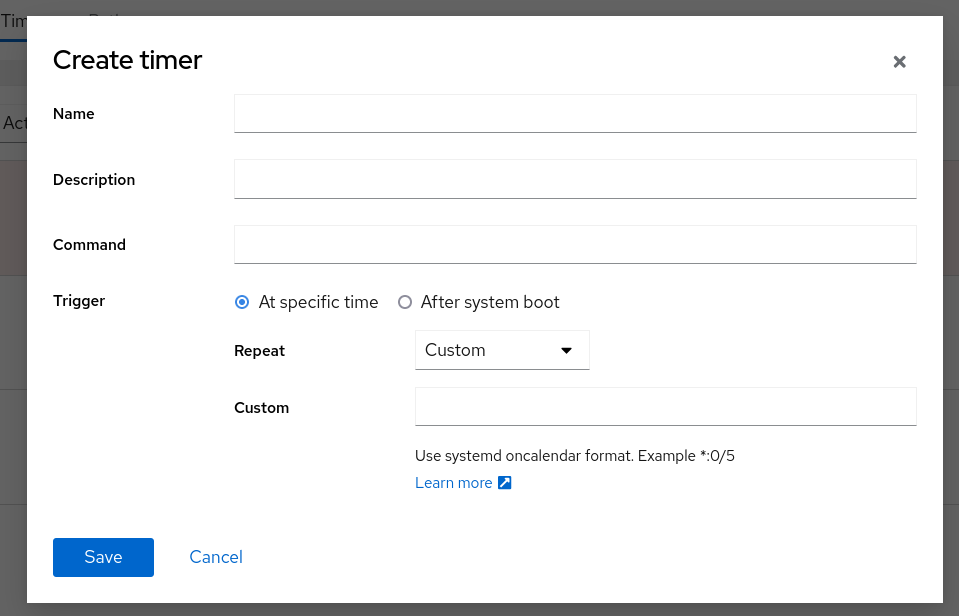Expand the Repeat dropdown arrow
The width and height of the screenshot is (959, 616).
point(566,351)
